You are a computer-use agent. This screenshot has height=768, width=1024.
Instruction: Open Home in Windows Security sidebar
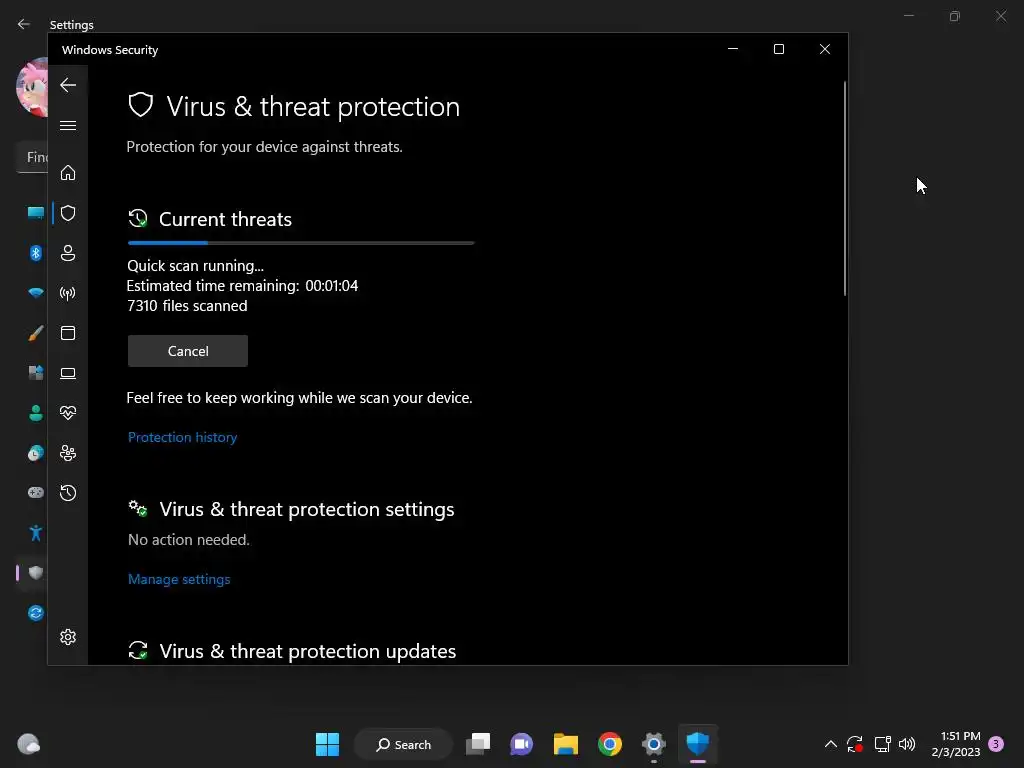(68, 173)
